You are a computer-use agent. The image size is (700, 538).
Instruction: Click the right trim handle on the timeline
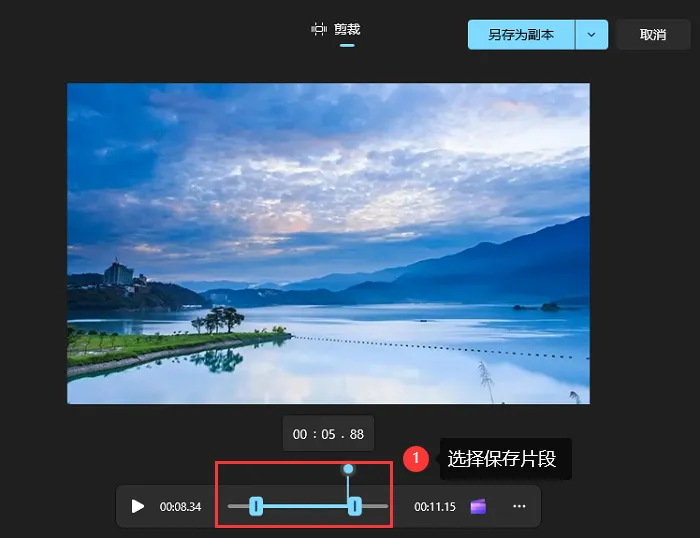coord(354,506)
